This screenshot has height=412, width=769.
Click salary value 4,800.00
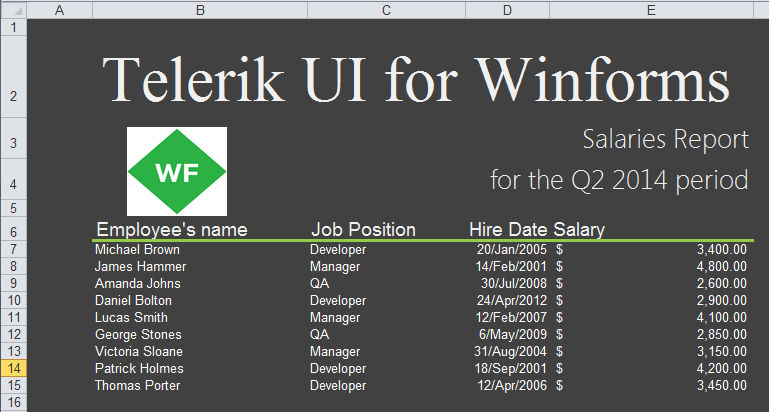point(722,266)
